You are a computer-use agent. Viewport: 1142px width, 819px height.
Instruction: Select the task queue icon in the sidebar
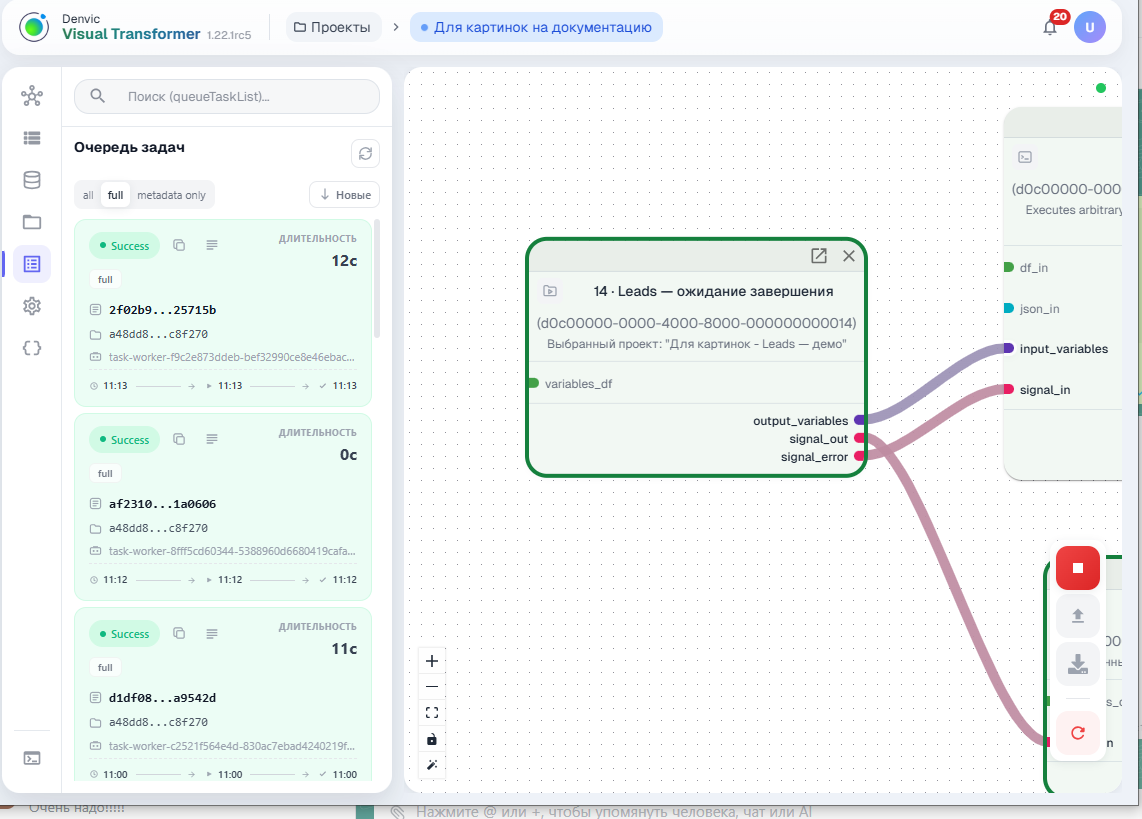(x=32, y=264)
